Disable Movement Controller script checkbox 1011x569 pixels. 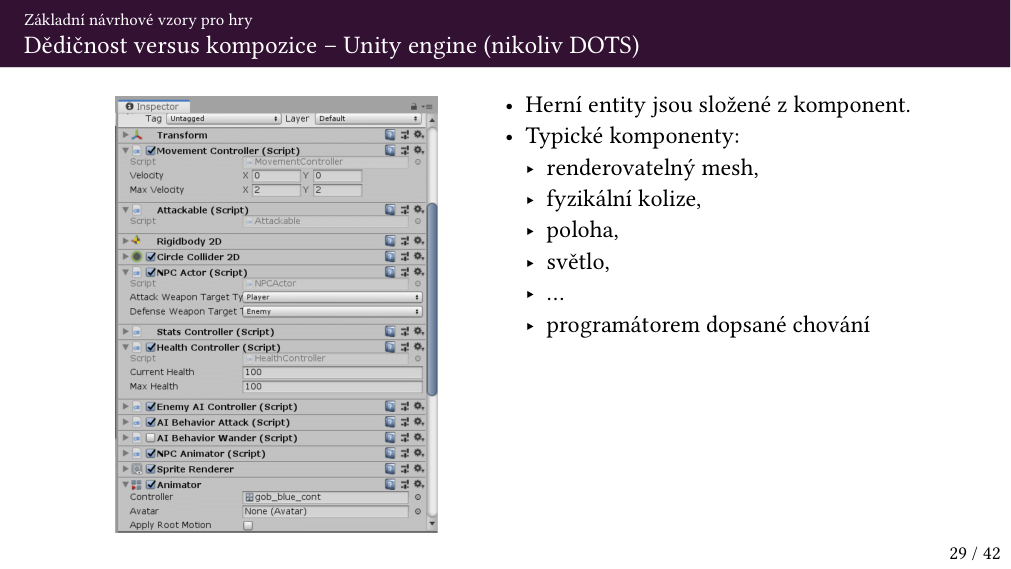[151, 150]
